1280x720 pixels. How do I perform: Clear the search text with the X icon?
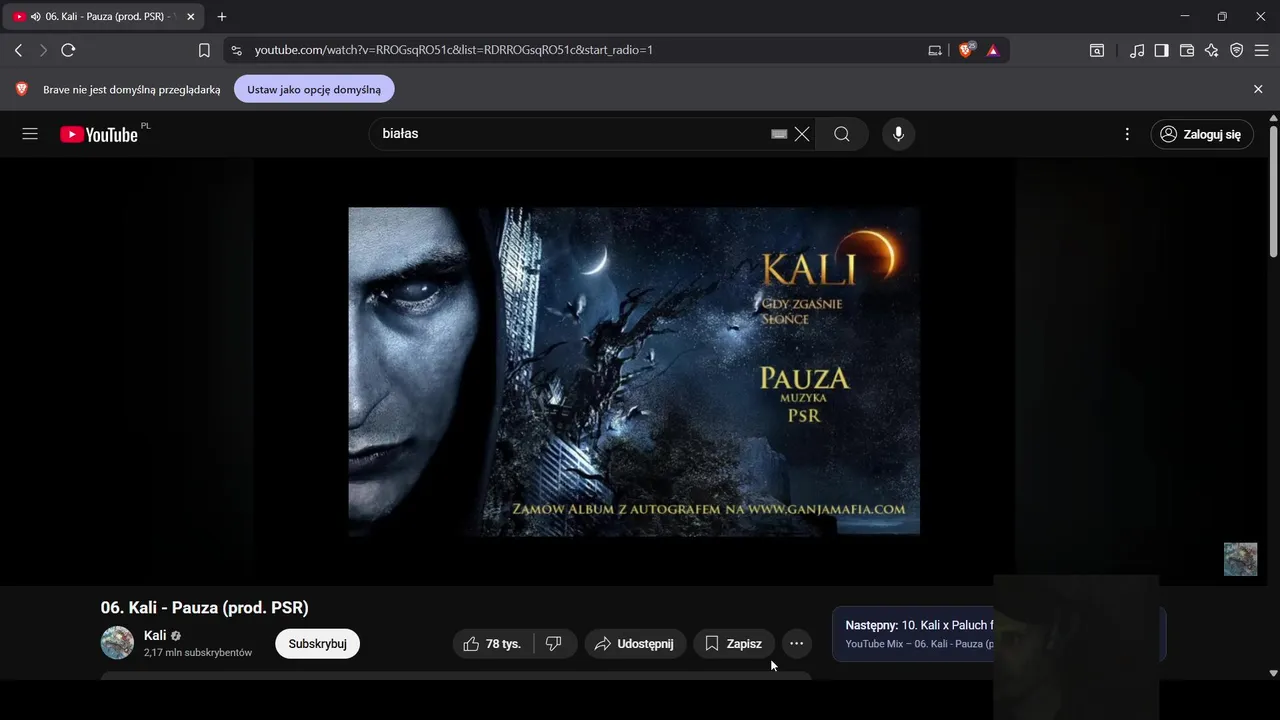click(x=802, y=134)
